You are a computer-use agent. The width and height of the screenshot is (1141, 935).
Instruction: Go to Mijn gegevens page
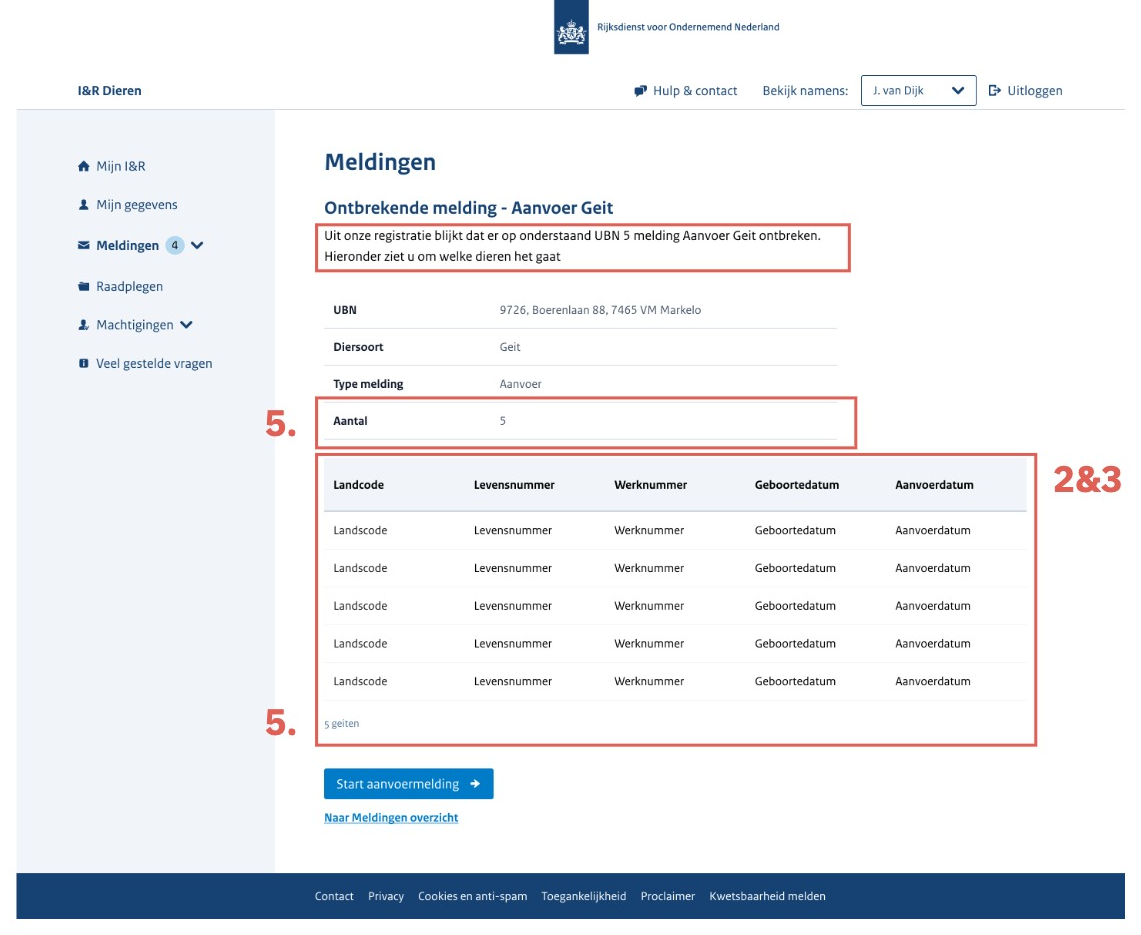137,205
